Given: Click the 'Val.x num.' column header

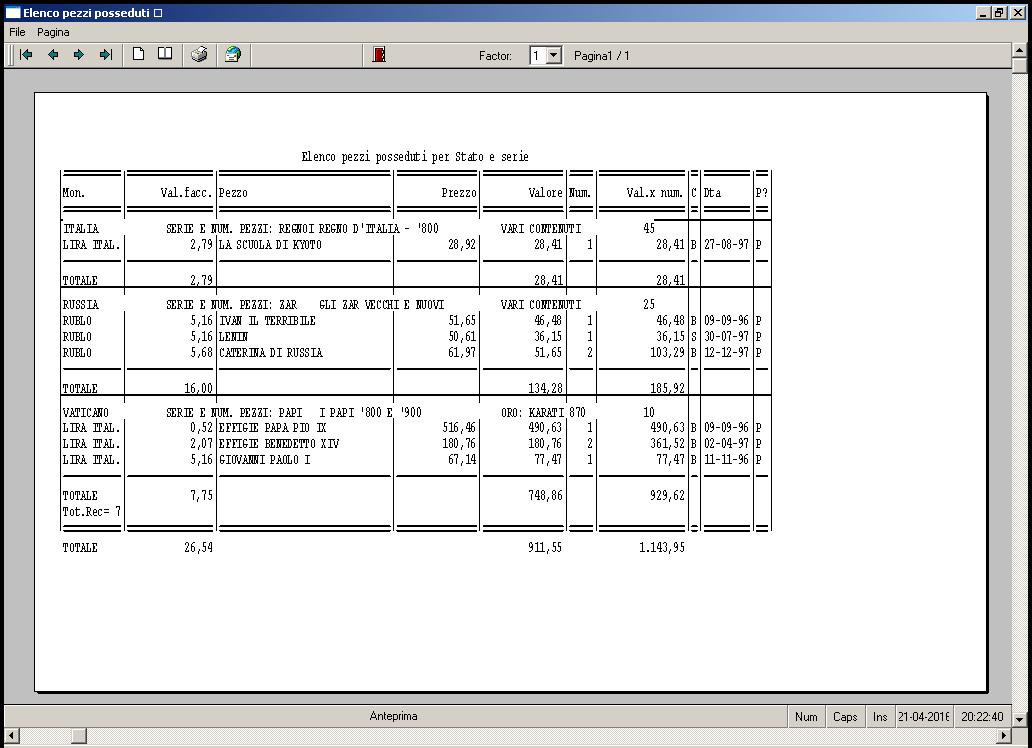Looking at the screenshot, I should tap(655, 193).
